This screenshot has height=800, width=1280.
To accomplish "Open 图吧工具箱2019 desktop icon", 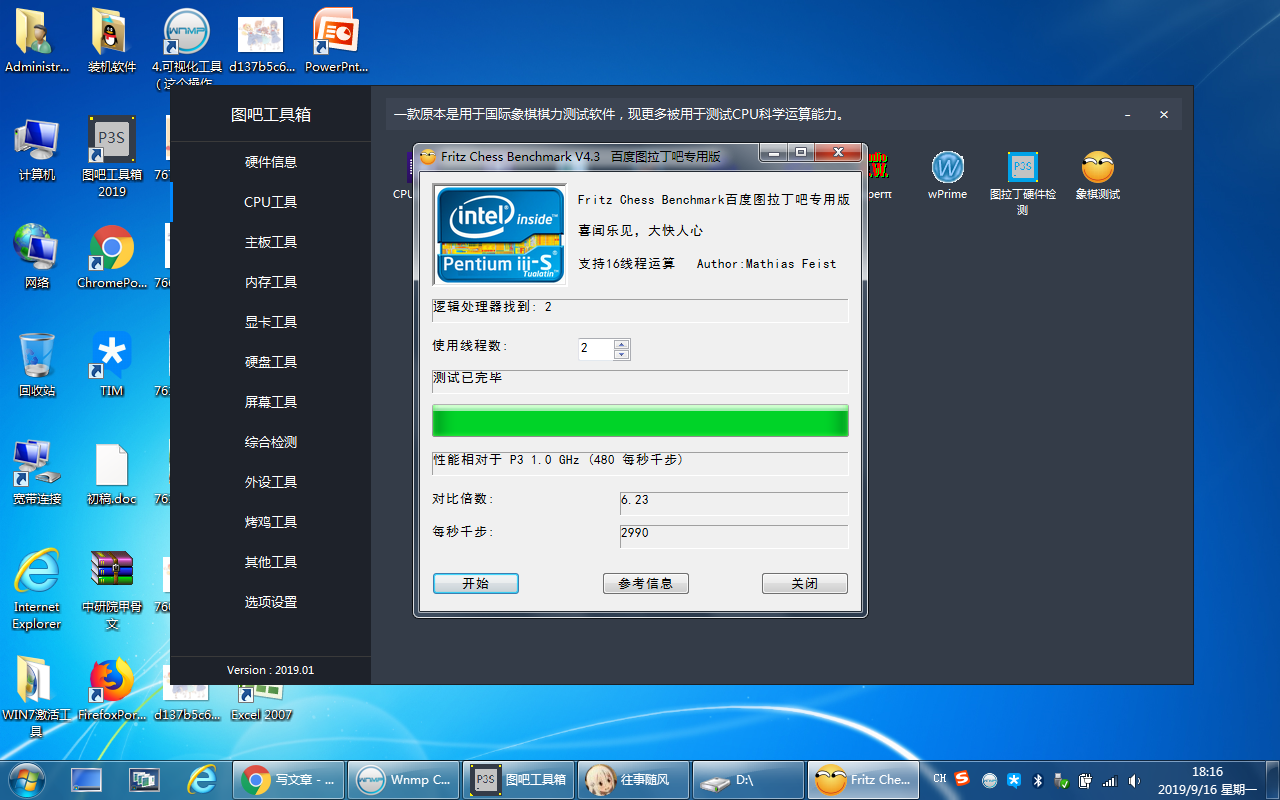I will (110, 138).
